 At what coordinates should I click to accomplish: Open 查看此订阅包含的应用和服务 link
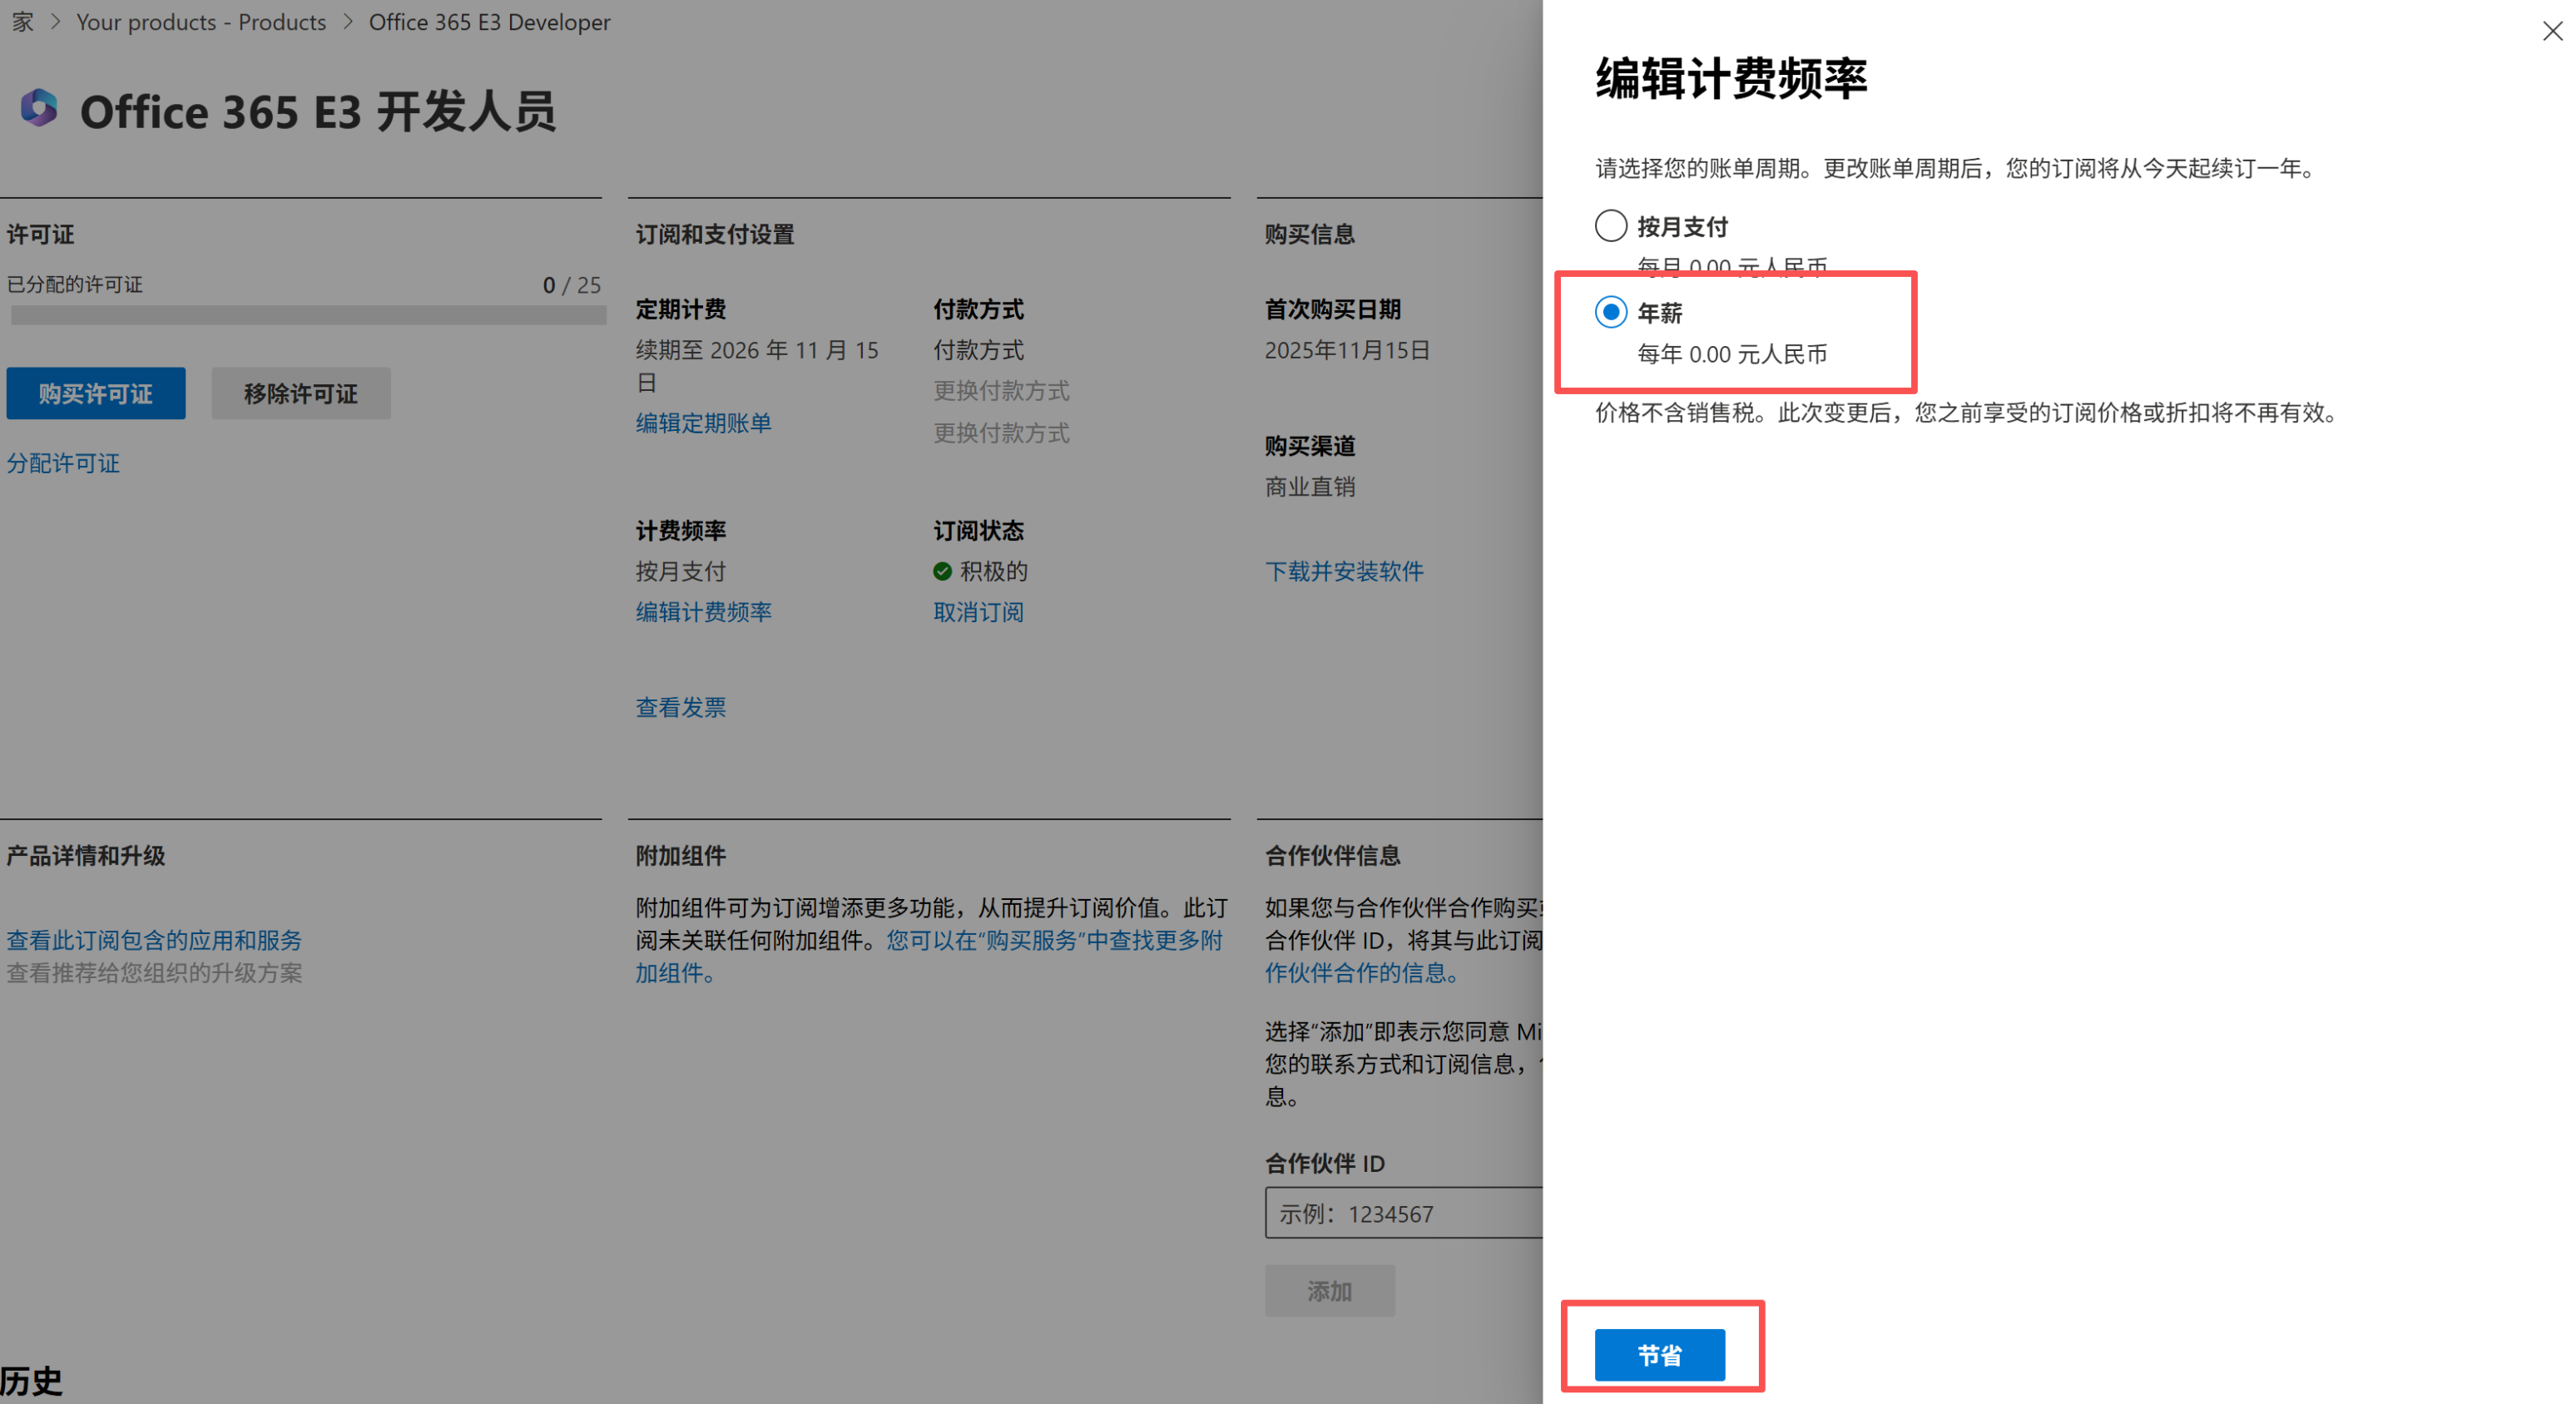pos(154,940)
